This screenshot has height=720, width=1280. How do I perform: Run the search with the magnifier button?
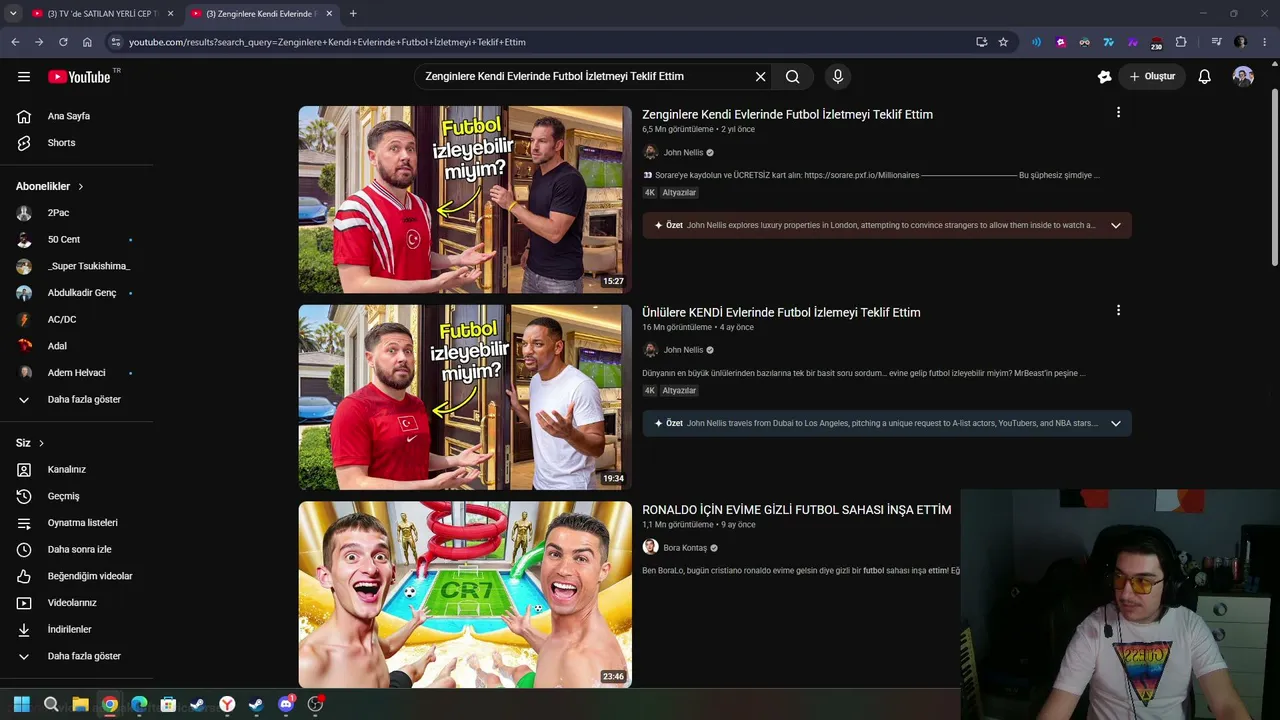tap(793, 77)
